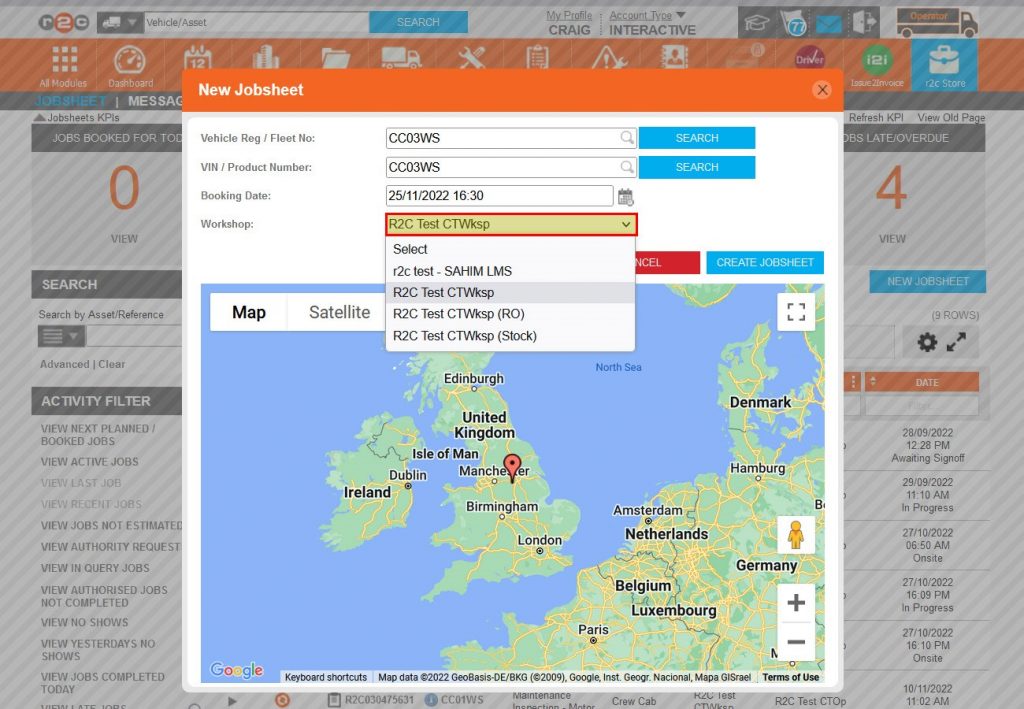
Task: Select the JOBSHEET menu item
Action: (x=69, y=101)
